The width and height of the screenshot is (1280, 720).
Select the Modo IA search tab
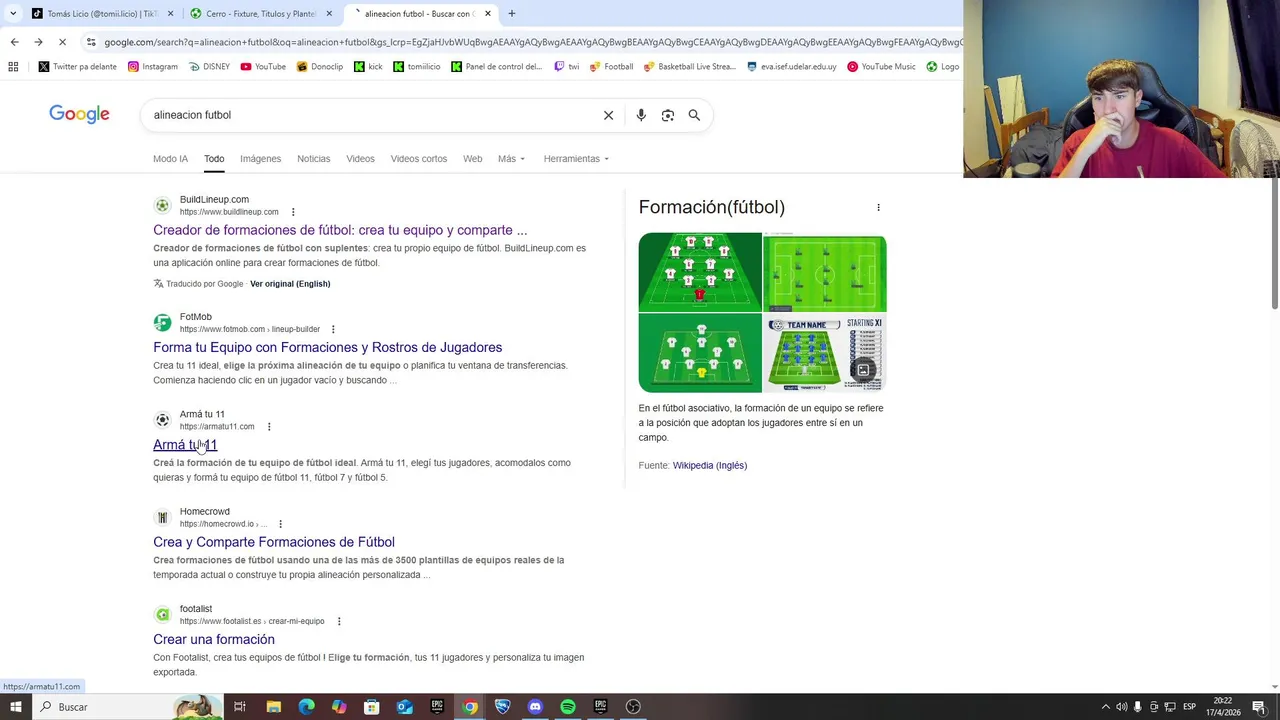170,159
